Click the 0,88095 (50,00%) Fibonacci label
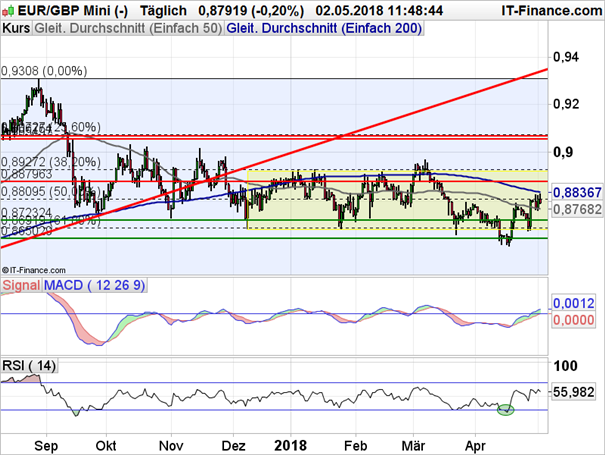The height and width of the screenshot is (455, 605). [51, 192]
